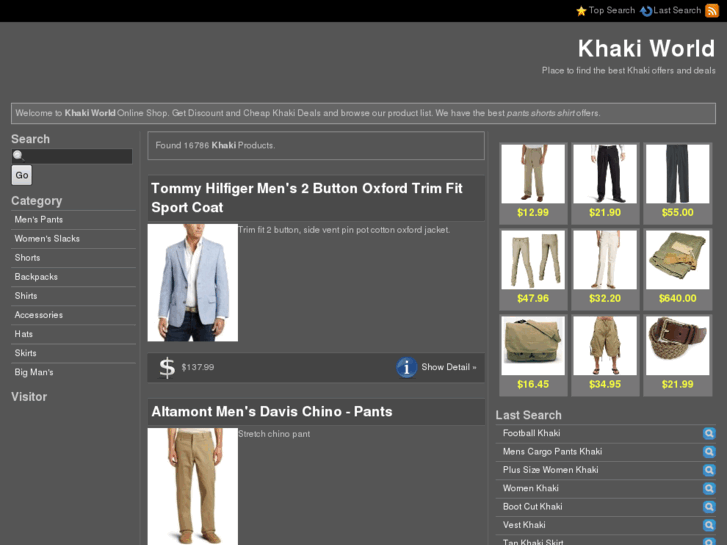
Task: Open the $640.00 folded item thumbnail
Action: (x=677, y=260)
